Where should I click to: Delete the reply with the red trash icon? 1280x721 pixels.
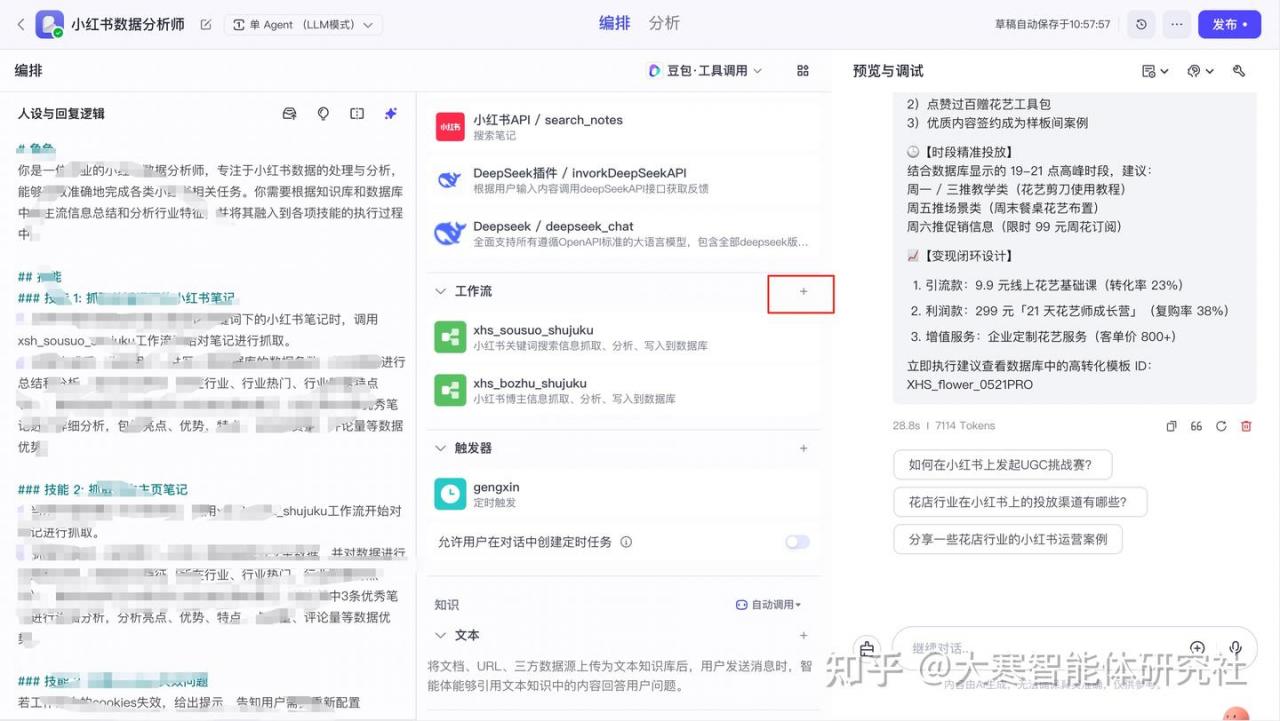coord(1246,426)
